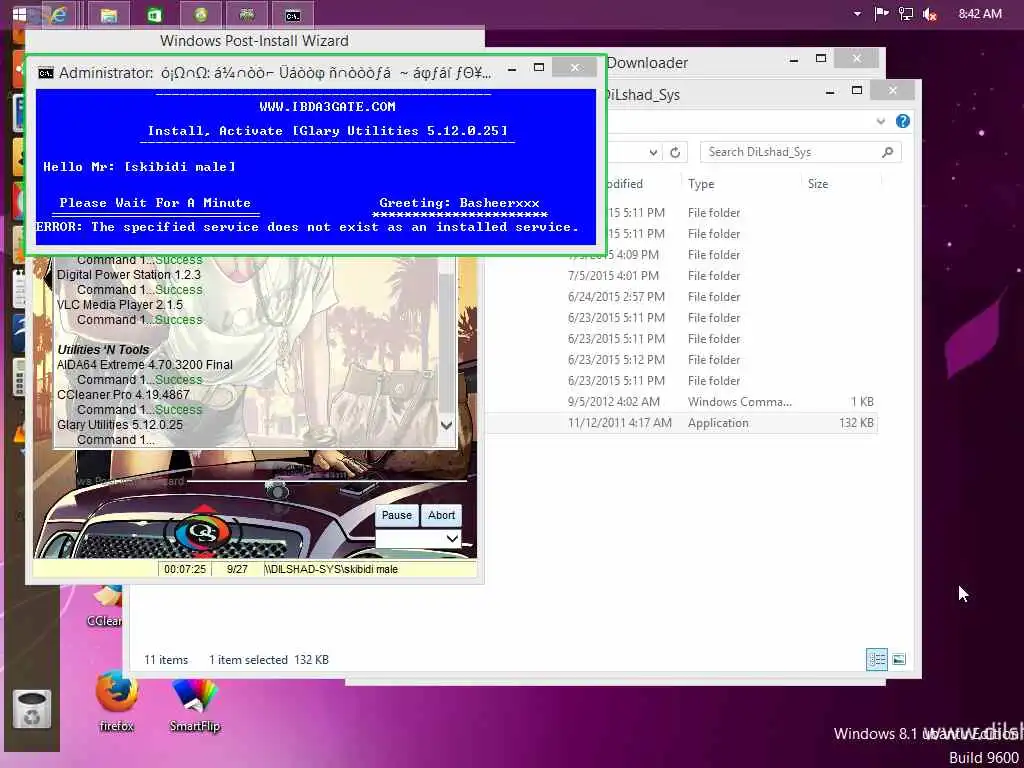Focus the Search DiLshad_Sys field

click(801, 152)
